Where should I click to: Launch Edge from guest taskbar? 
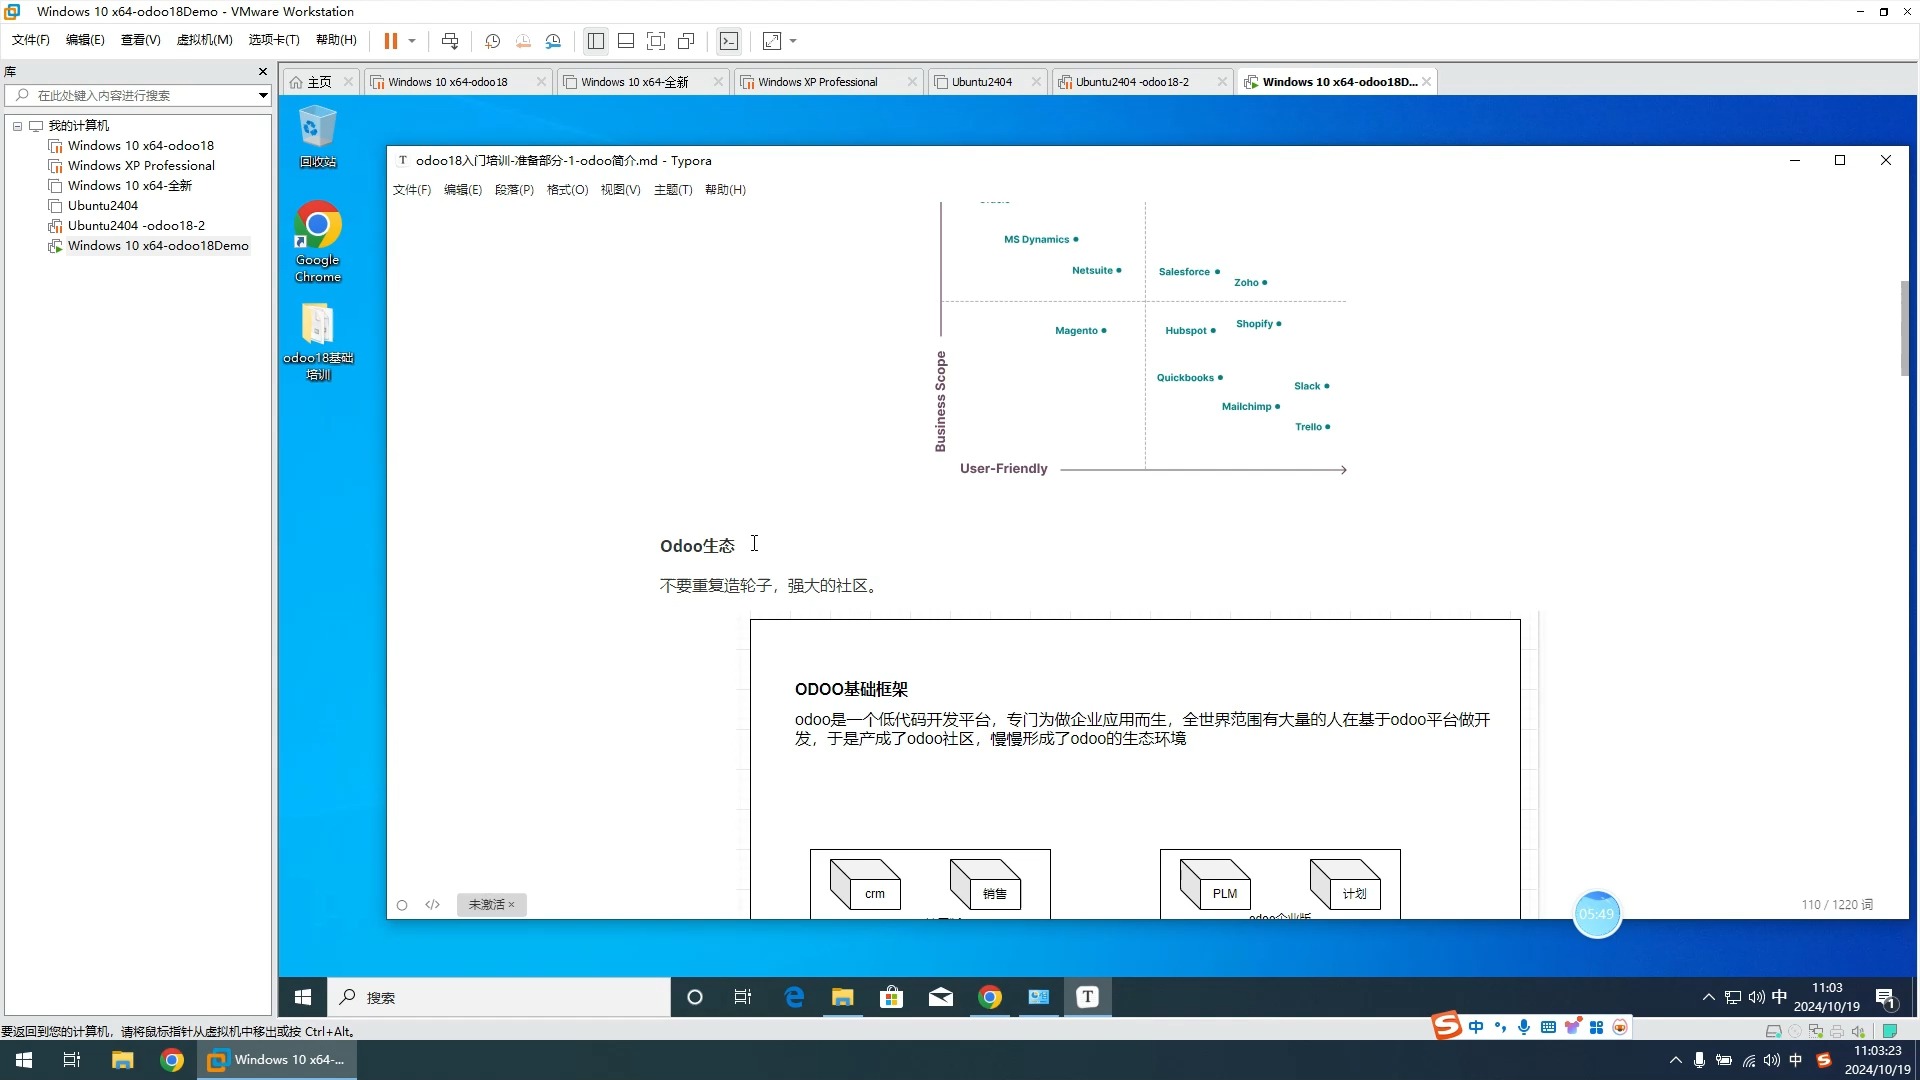click(x=794, y=997)
